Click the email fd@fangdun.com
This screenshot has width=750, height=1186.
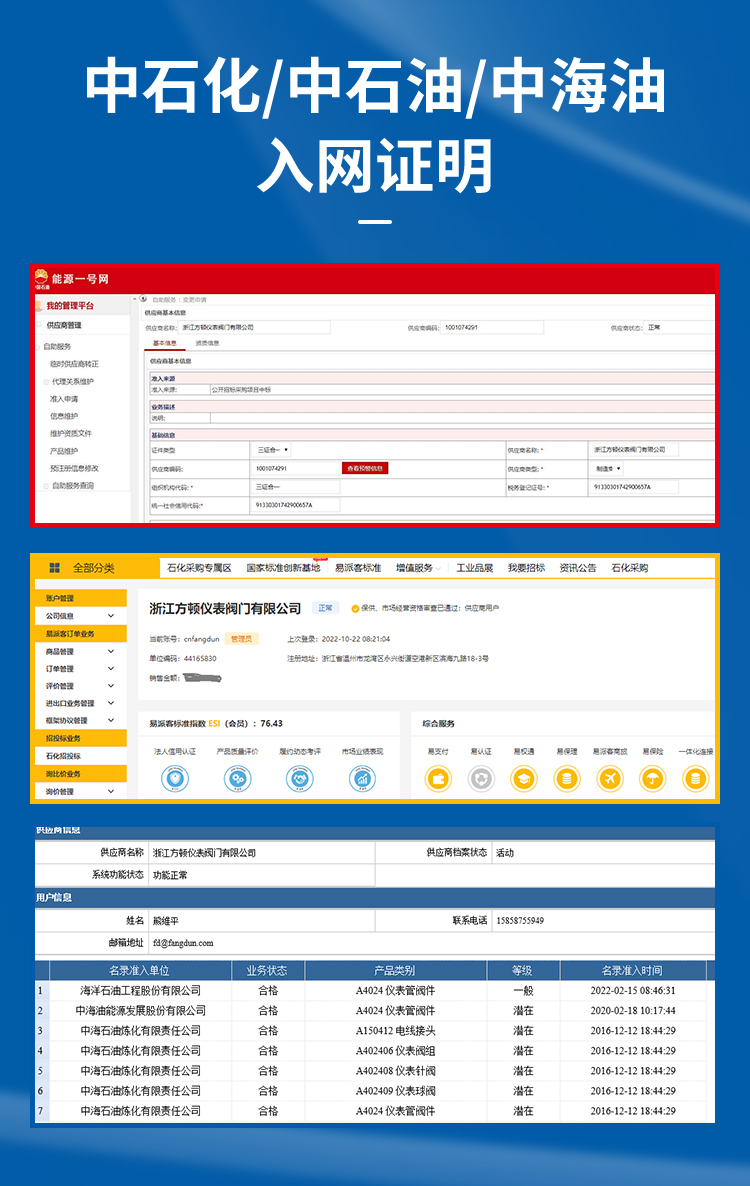click(183, 943)
